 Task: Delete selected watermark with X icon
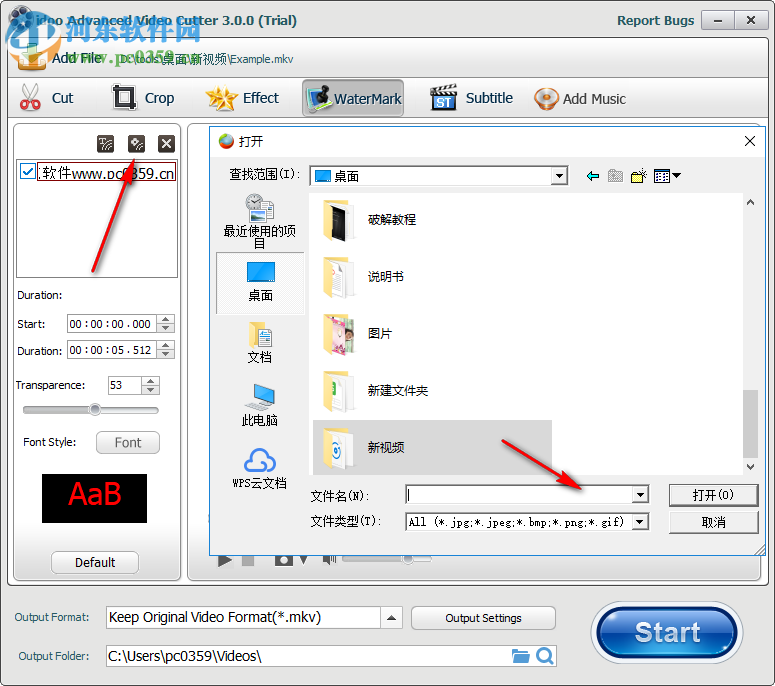click(166, 144)
